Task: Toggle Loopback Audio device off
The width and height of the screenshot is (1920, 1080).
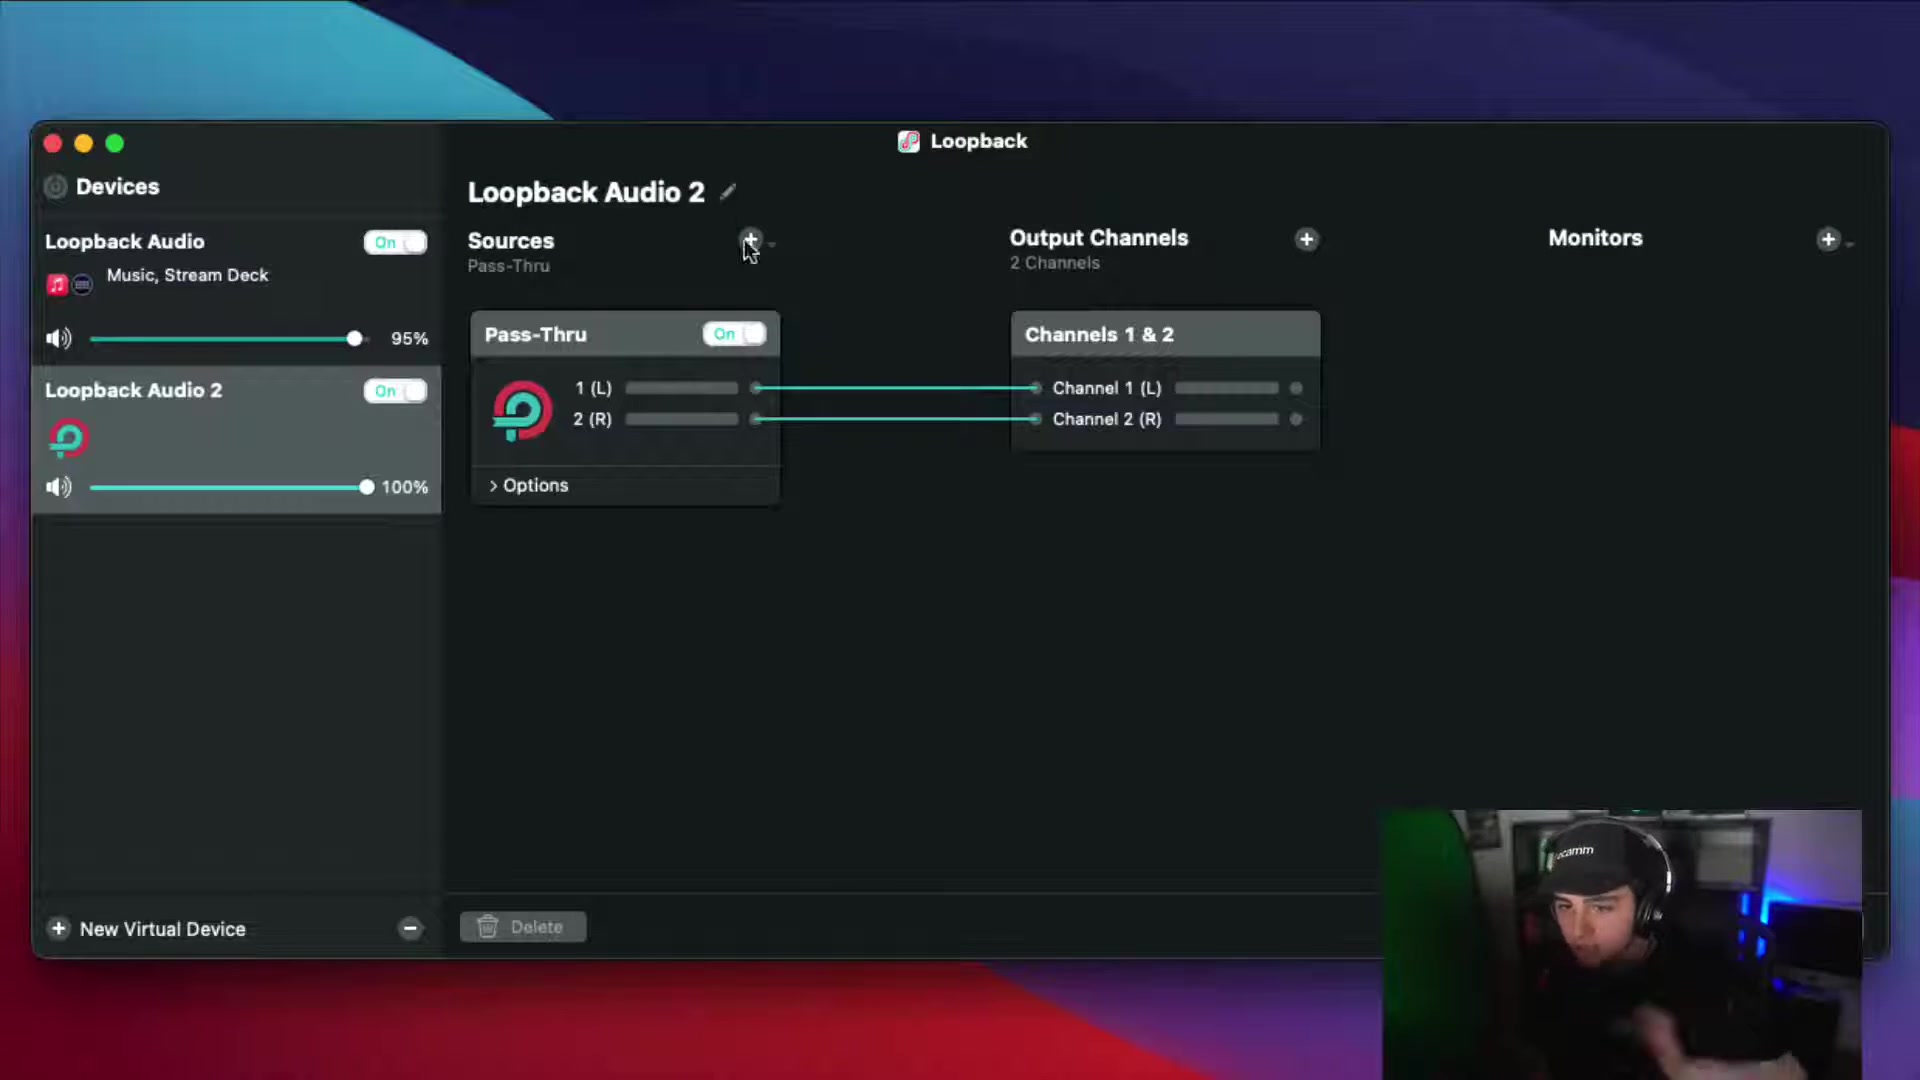Action: (x=395, y=242)
